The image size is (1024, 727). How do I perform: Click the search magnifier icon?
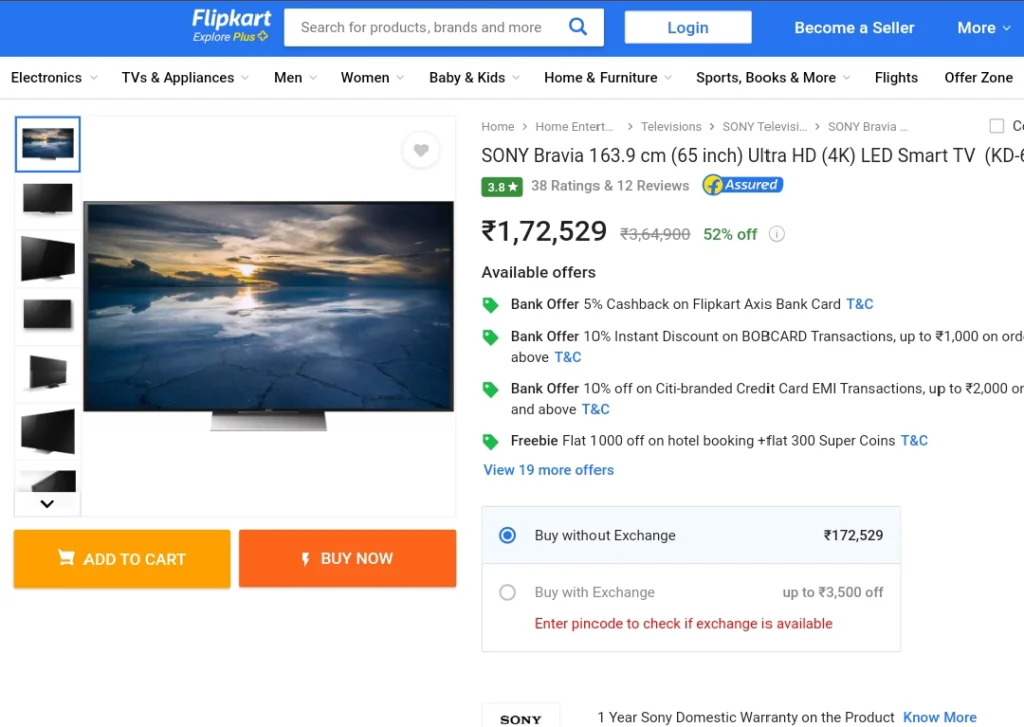point(577,27)
